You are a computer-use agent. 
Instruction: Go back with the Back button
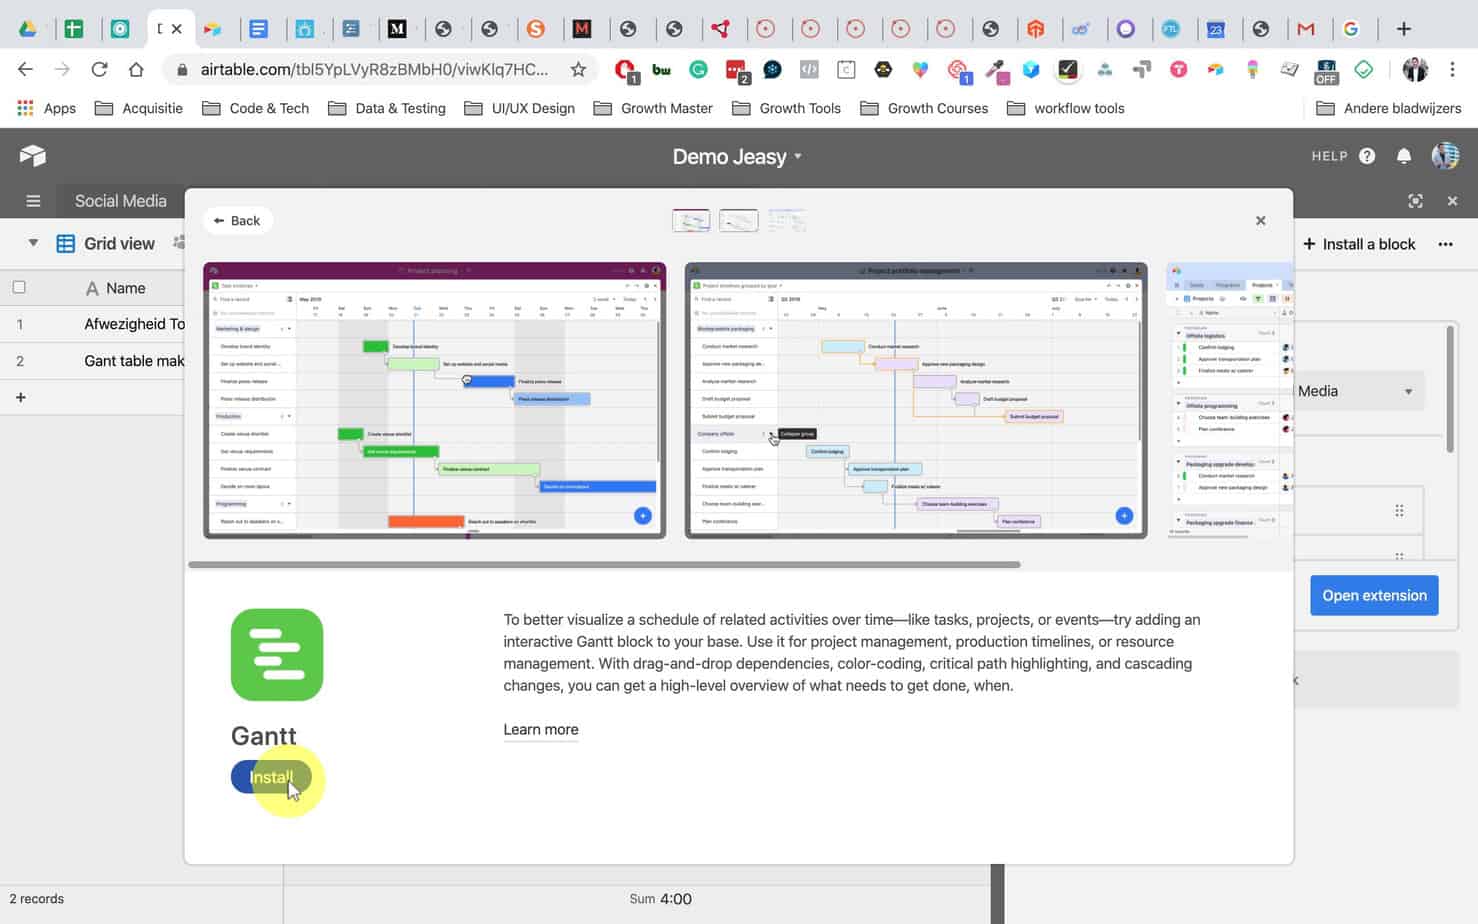pos(237,221)
